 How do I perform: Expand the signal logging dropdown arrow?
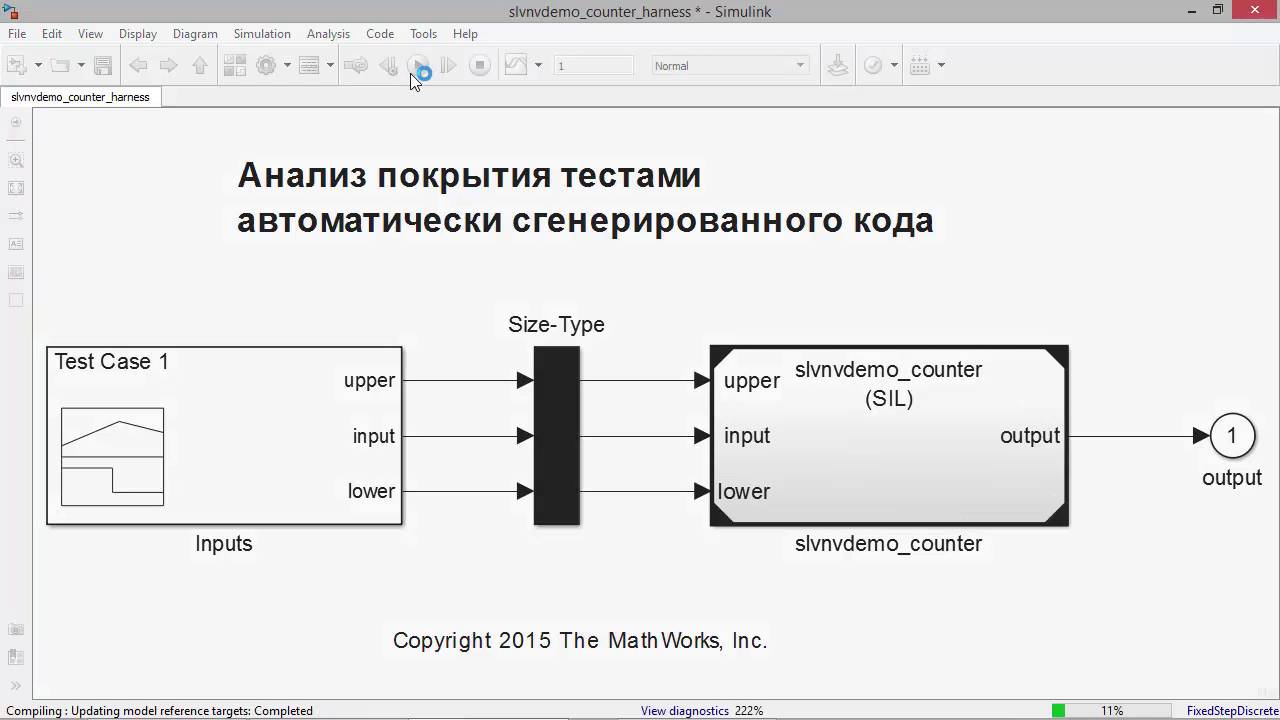pos(538,66)
